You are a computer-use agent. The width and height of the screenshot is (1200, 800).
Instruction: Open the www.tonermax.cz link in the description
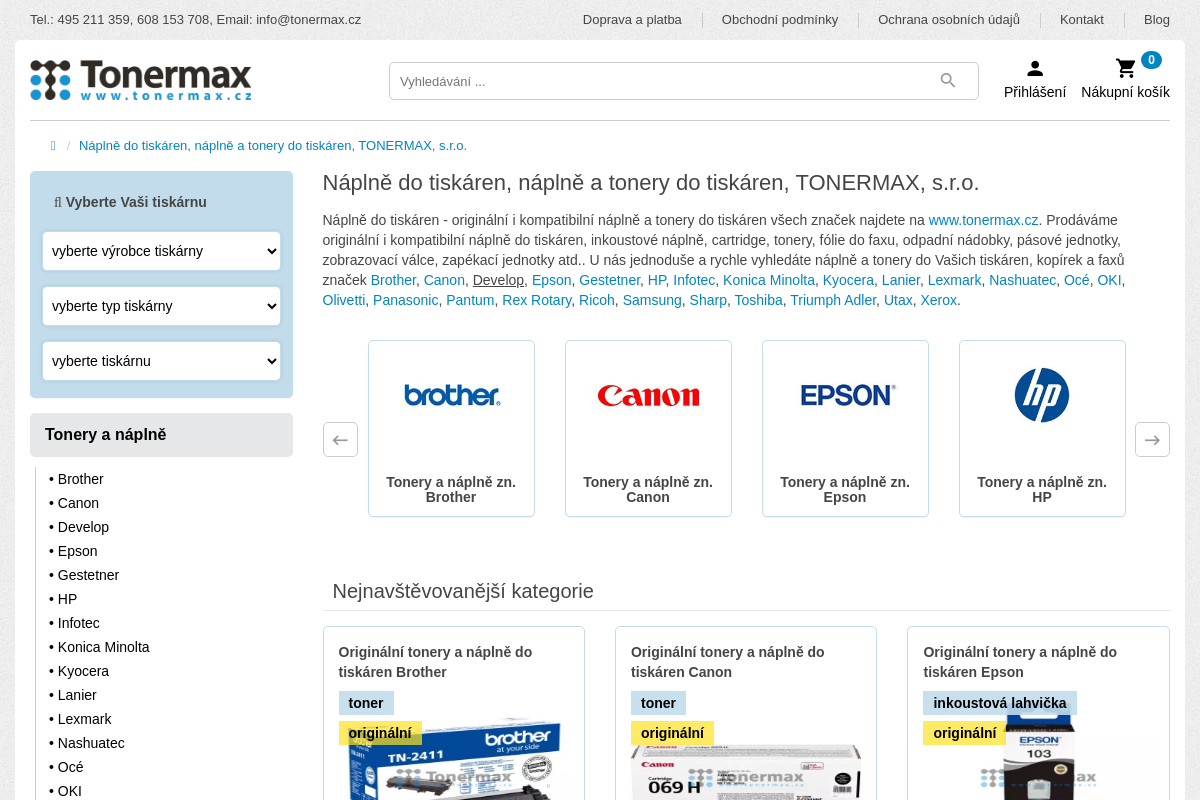tap(983, 220)
